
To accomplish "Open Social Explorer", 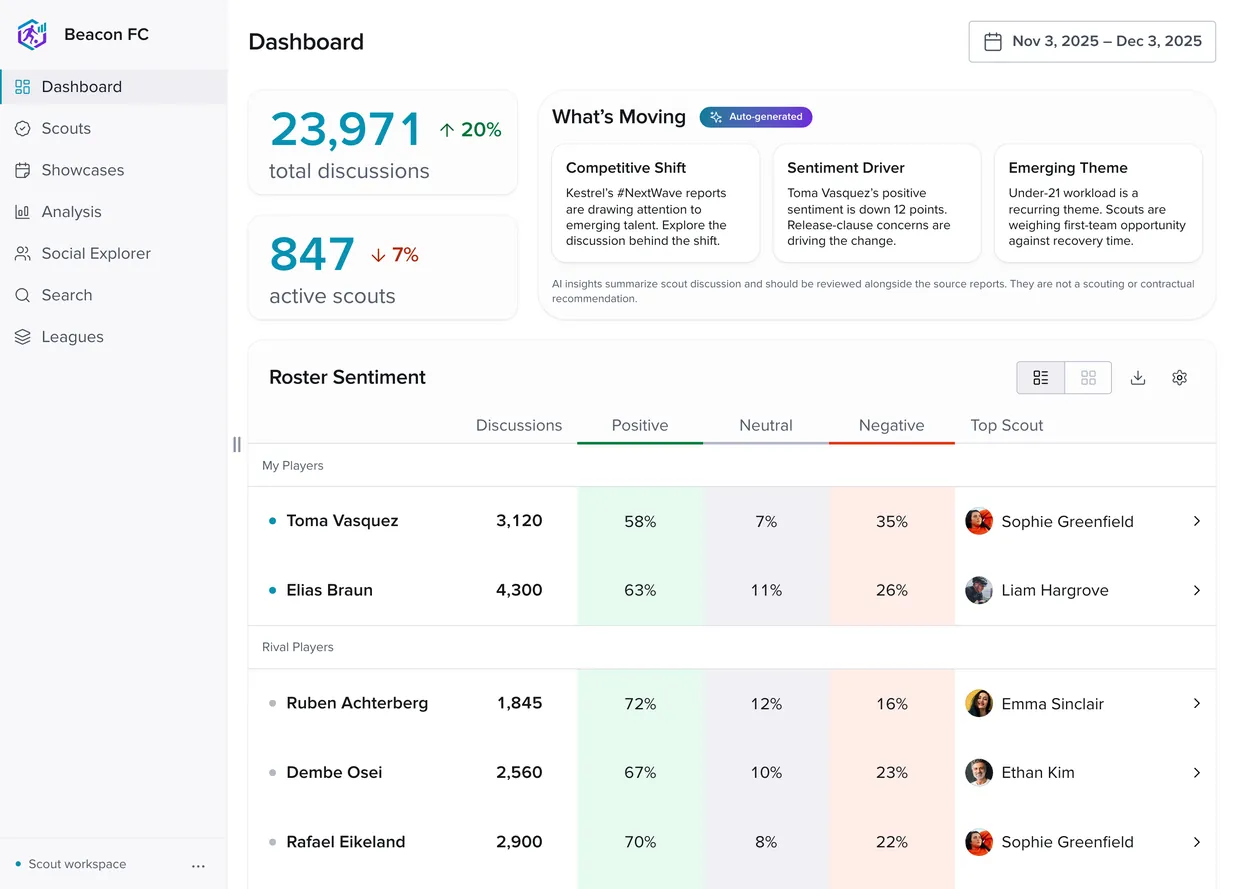I will (x=114, y=254).
